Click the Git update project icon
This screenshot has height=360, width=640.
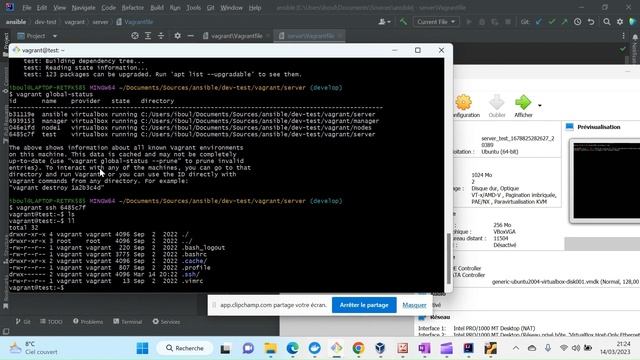click(539, 22)
